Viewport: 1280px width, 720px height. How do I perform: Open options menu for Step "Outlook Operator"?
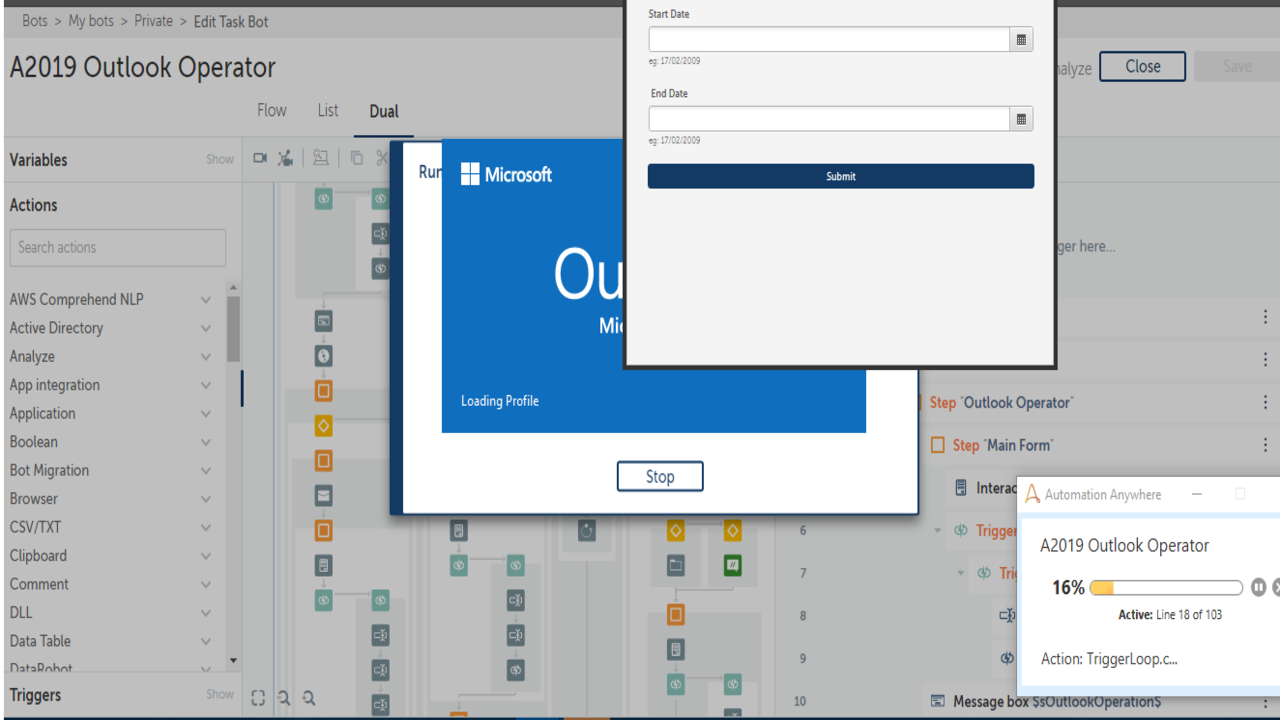[x=1265, y=402]
